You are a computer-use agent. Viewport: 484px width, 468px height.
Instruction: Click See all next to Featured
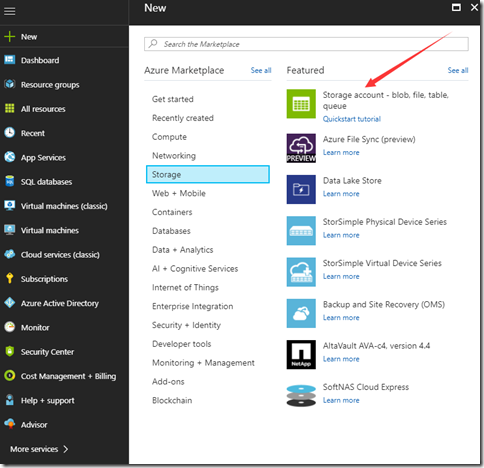(458, 70)
